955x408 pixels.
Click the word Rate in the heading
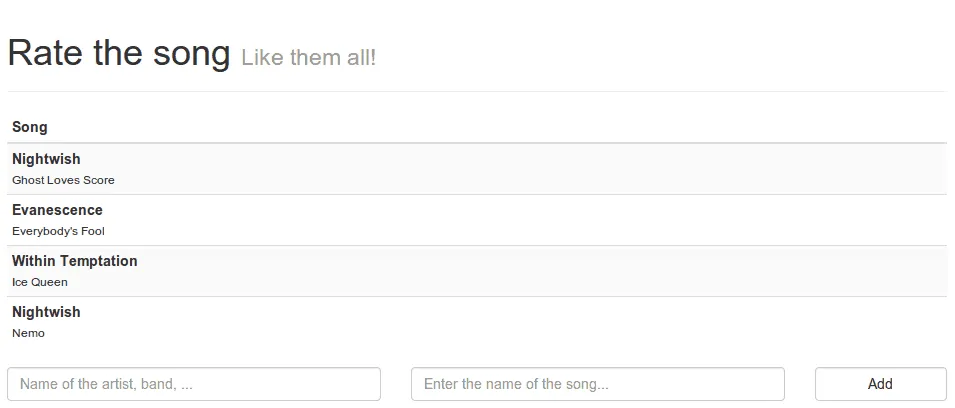click(45, 54)
